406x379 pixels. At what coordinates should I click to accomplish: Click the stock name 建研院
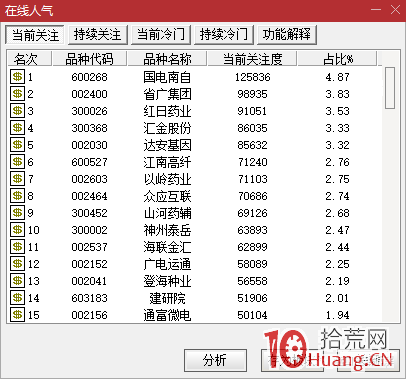coord(167,298)
